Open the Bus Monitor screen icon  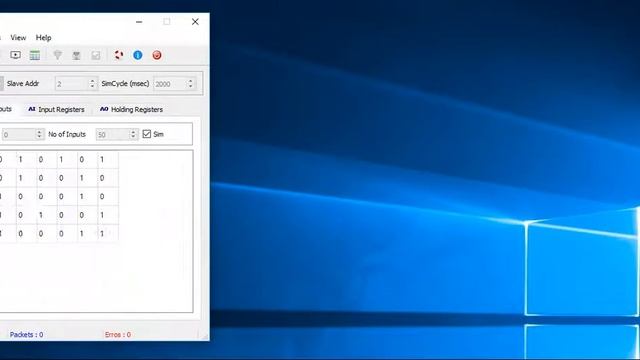click(16, 55)
